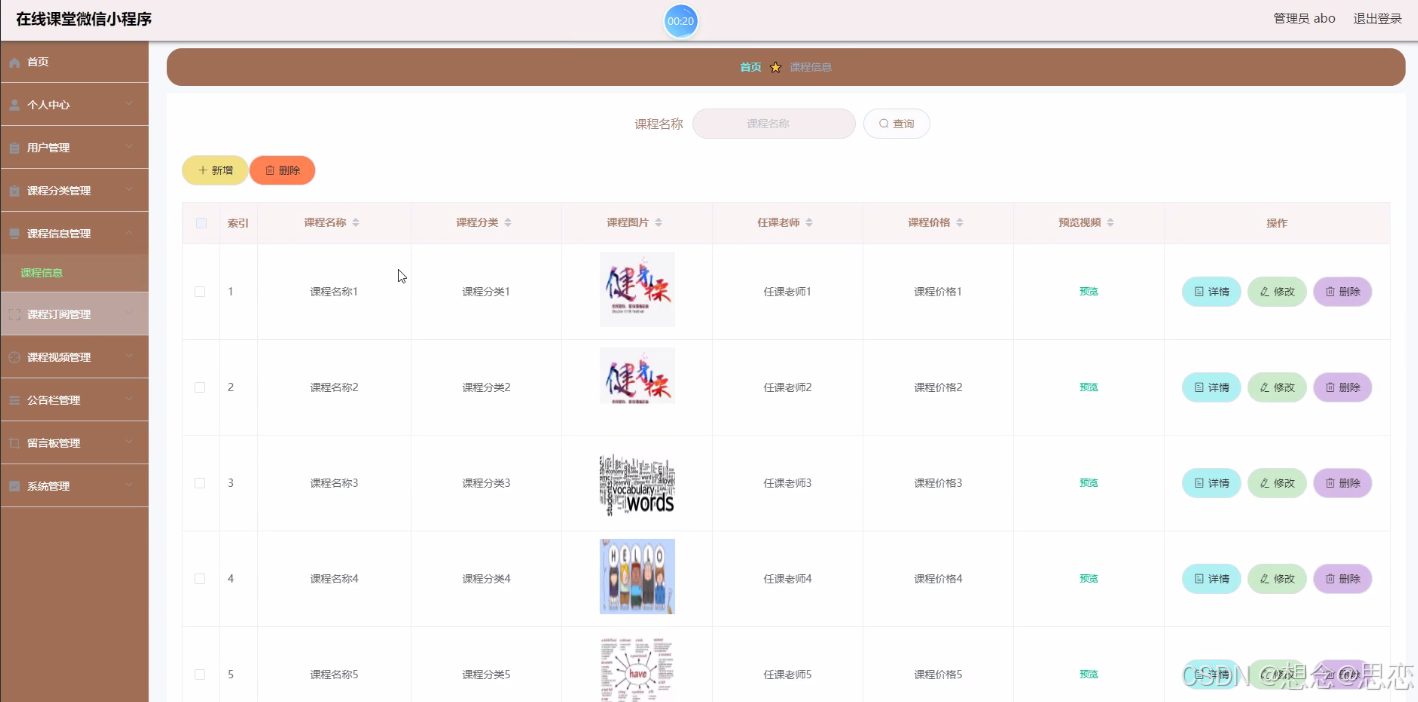Click the icon beside 留言板管理

pos(14,443)
